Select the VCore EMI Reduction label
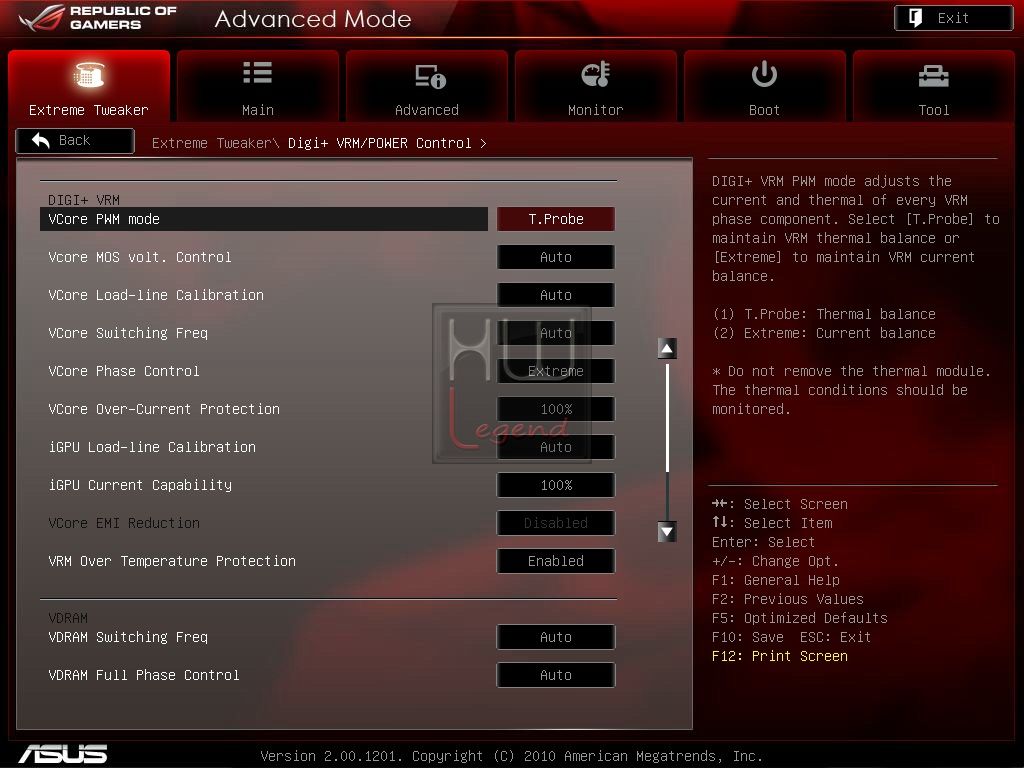Screen dimensions: 1024x768 click(x=124, y=523)
